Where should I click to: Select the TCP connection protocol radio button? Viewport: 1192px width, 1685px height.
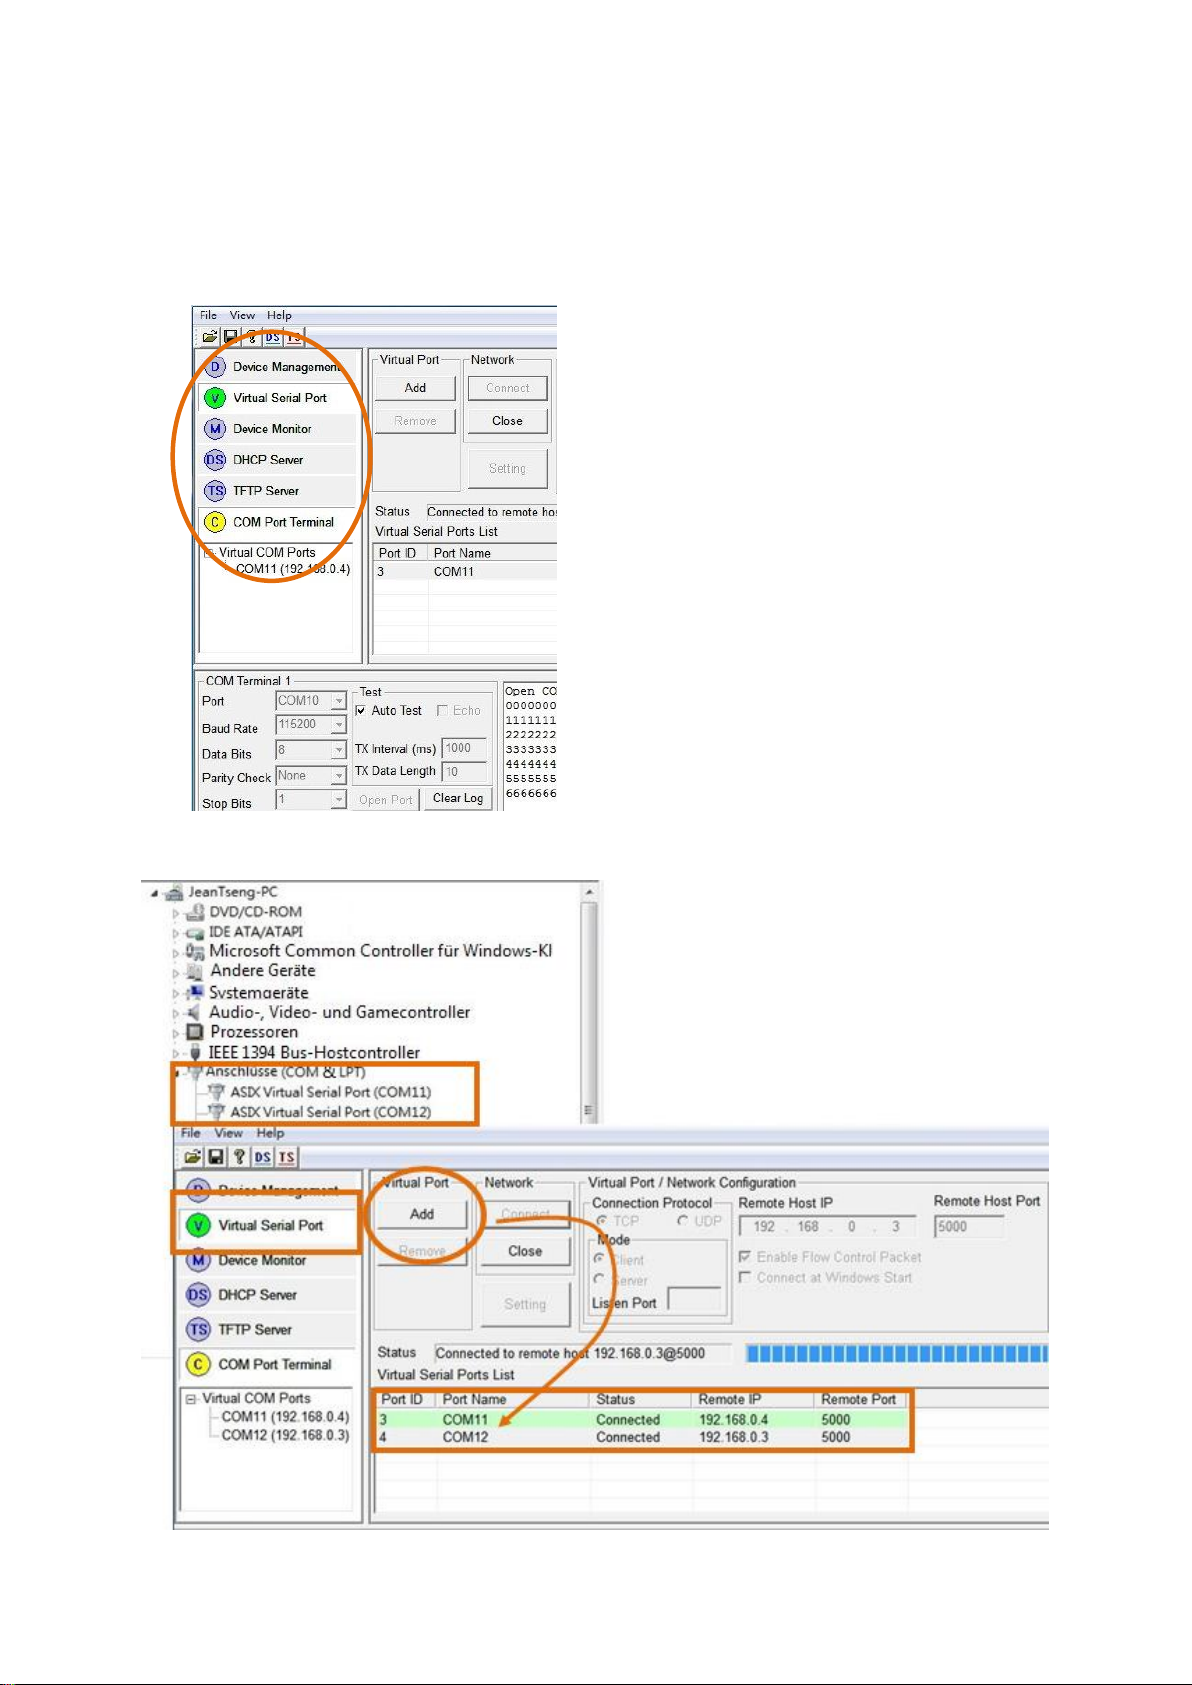pyautogui.click(x=602, y=1221)
